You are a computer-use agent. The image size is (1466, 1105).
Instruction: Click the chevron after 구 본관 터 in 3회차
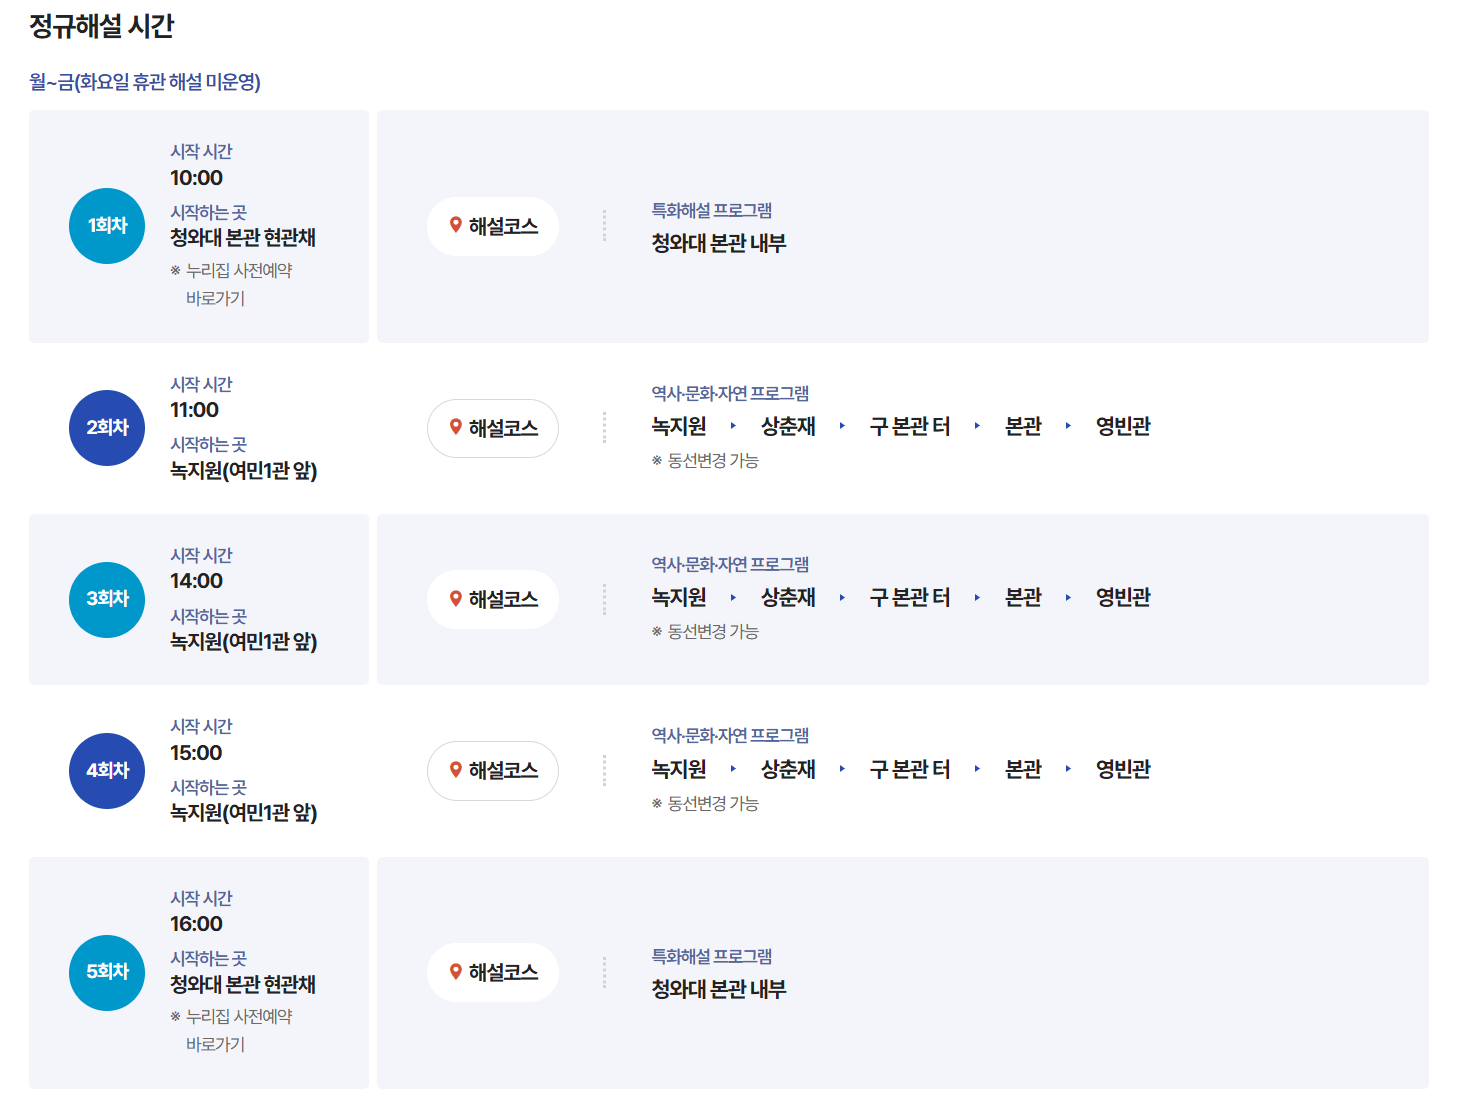pos(977,598)
